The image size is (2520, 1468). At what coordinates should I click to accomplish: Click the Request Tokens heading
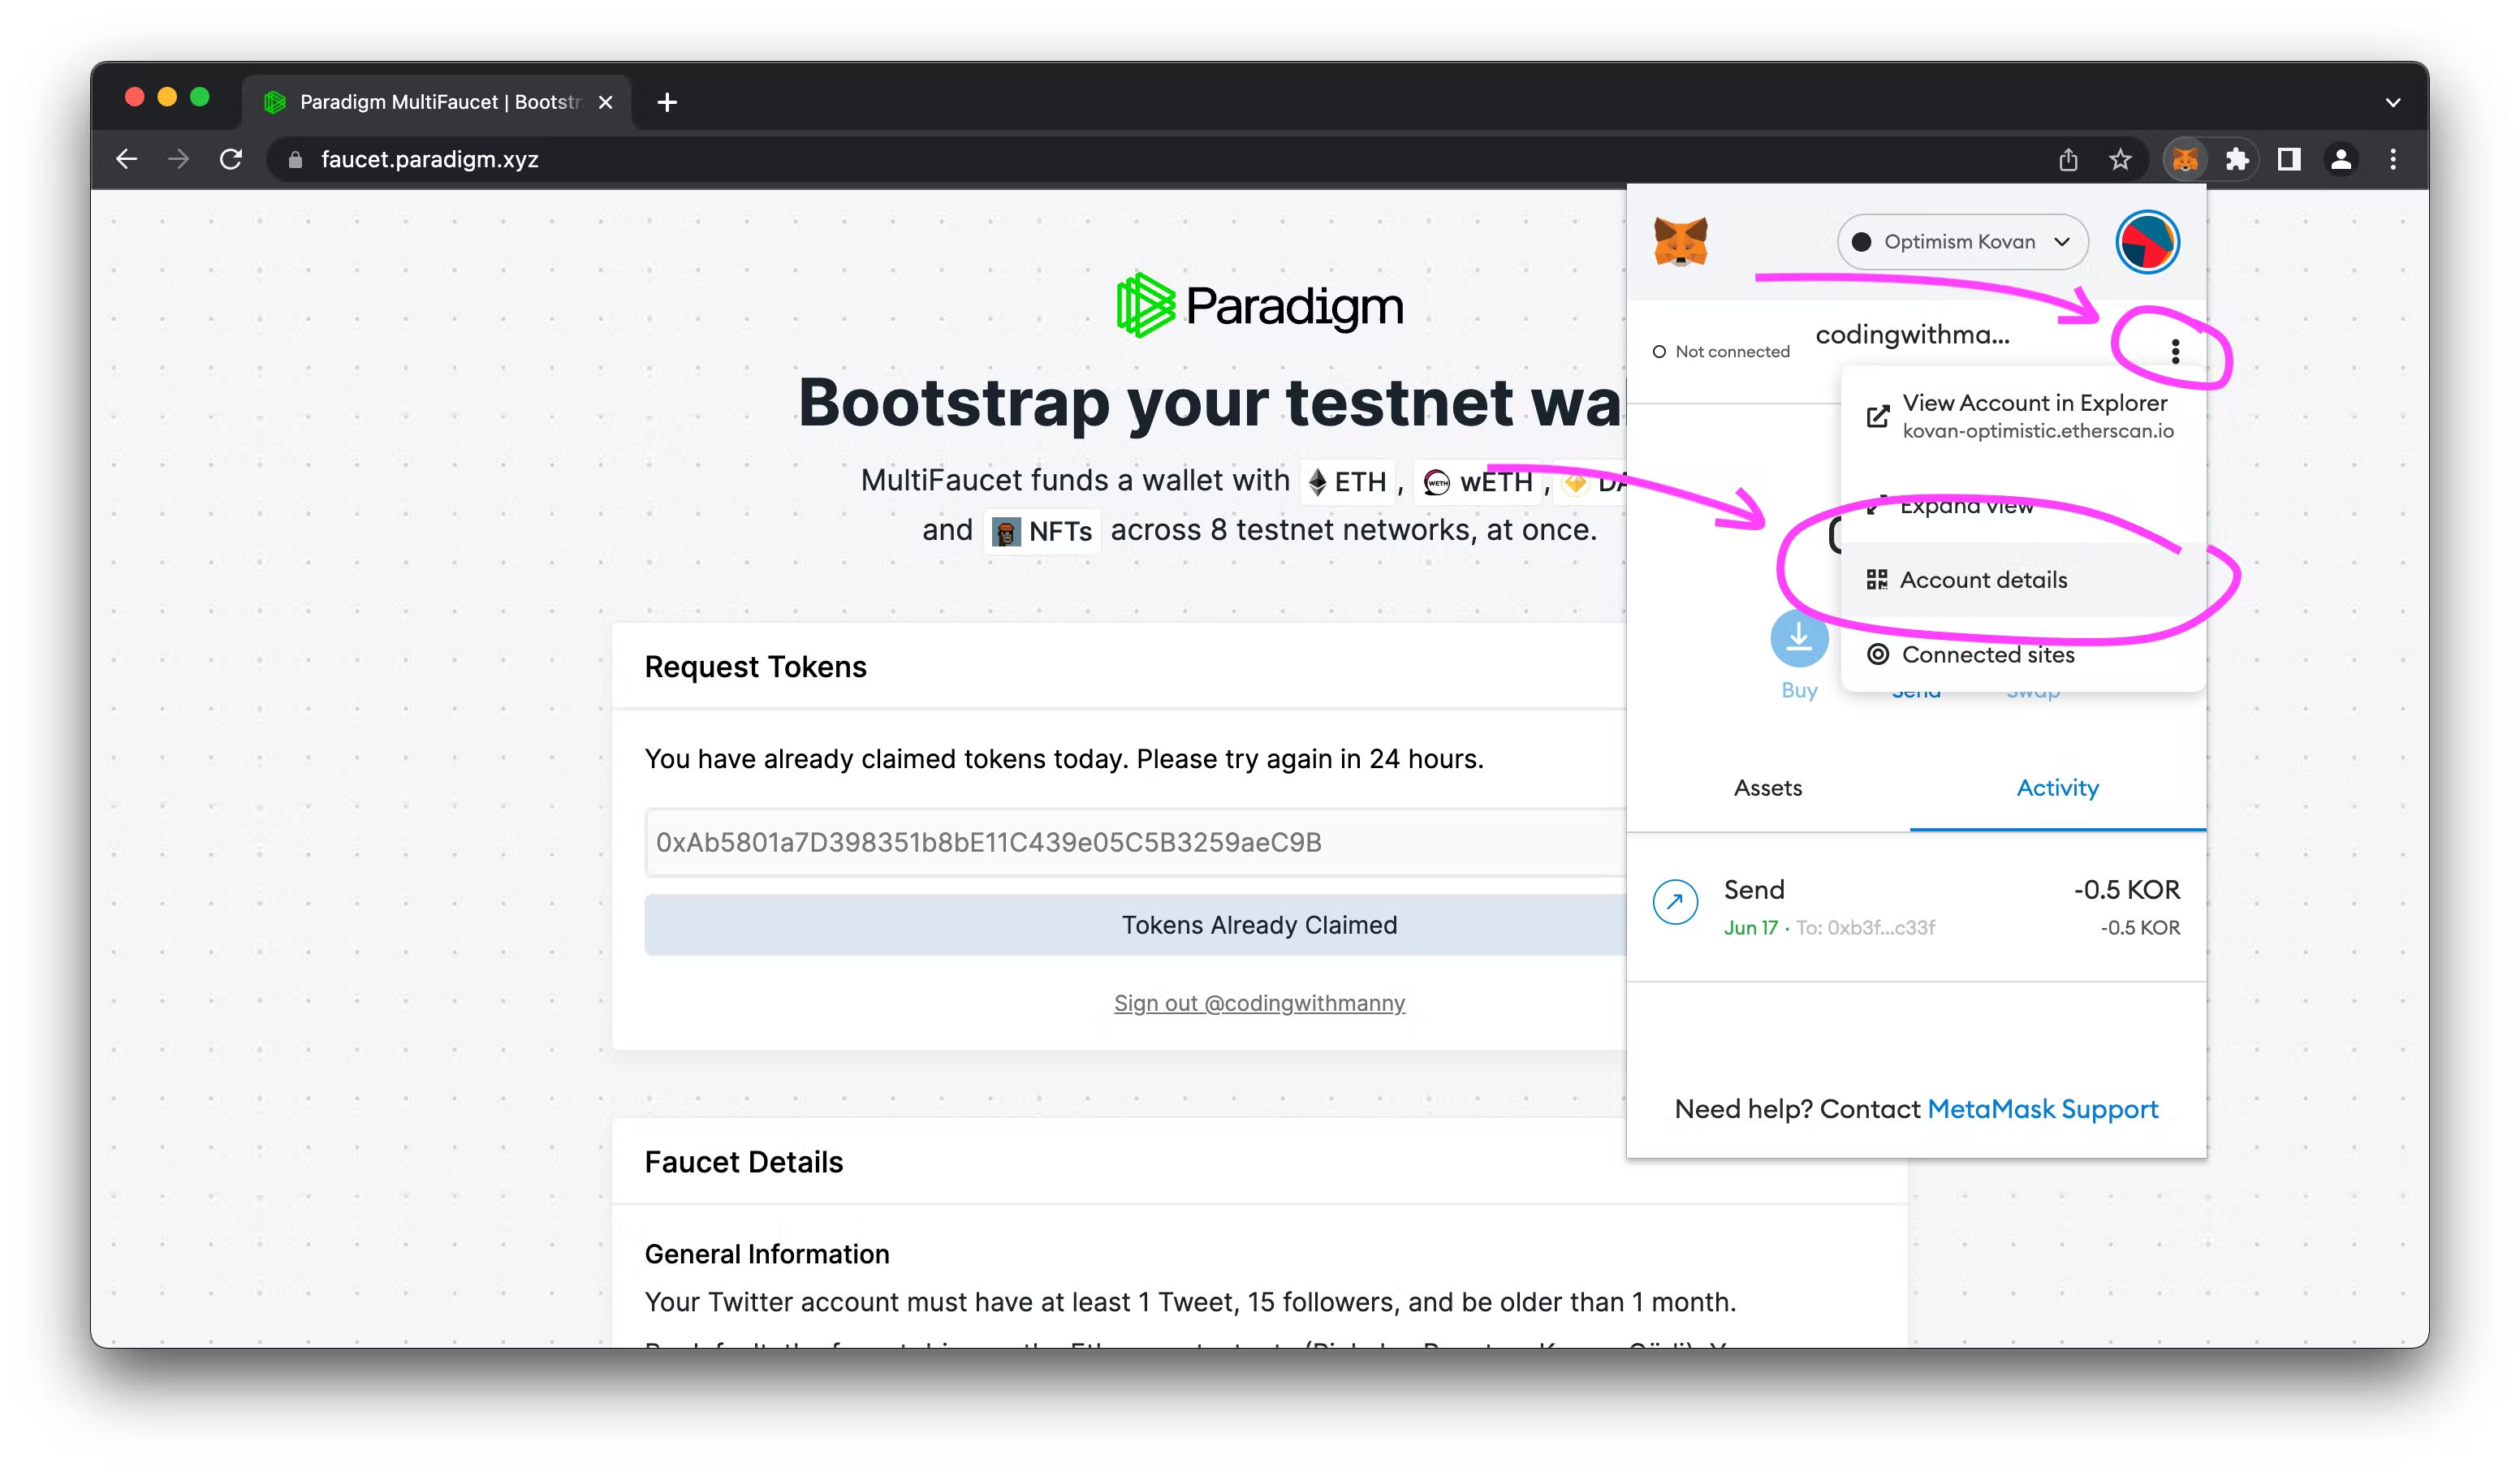(x=755, y=667)
